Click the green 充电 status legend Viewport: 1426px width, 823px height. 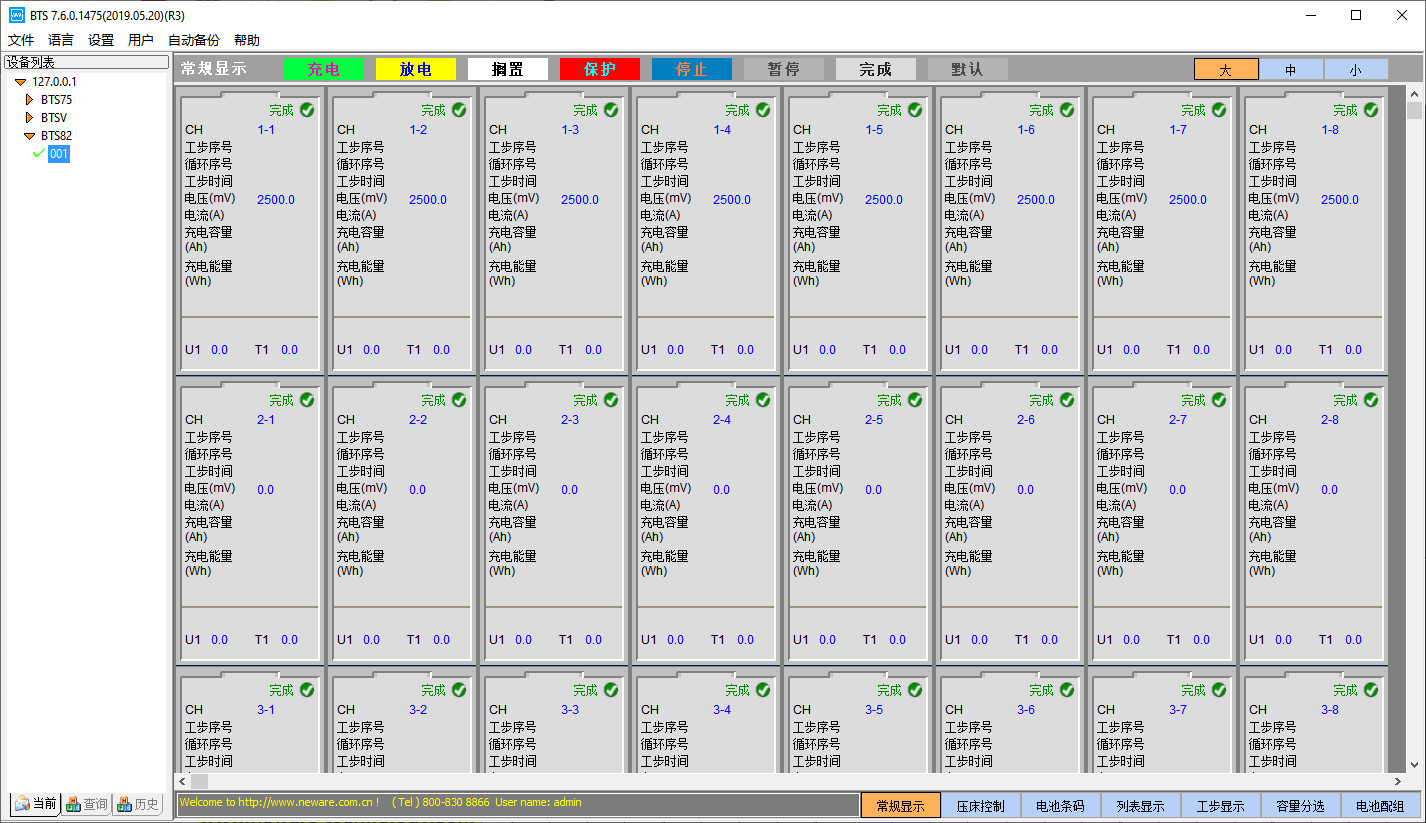coord(324,69)
